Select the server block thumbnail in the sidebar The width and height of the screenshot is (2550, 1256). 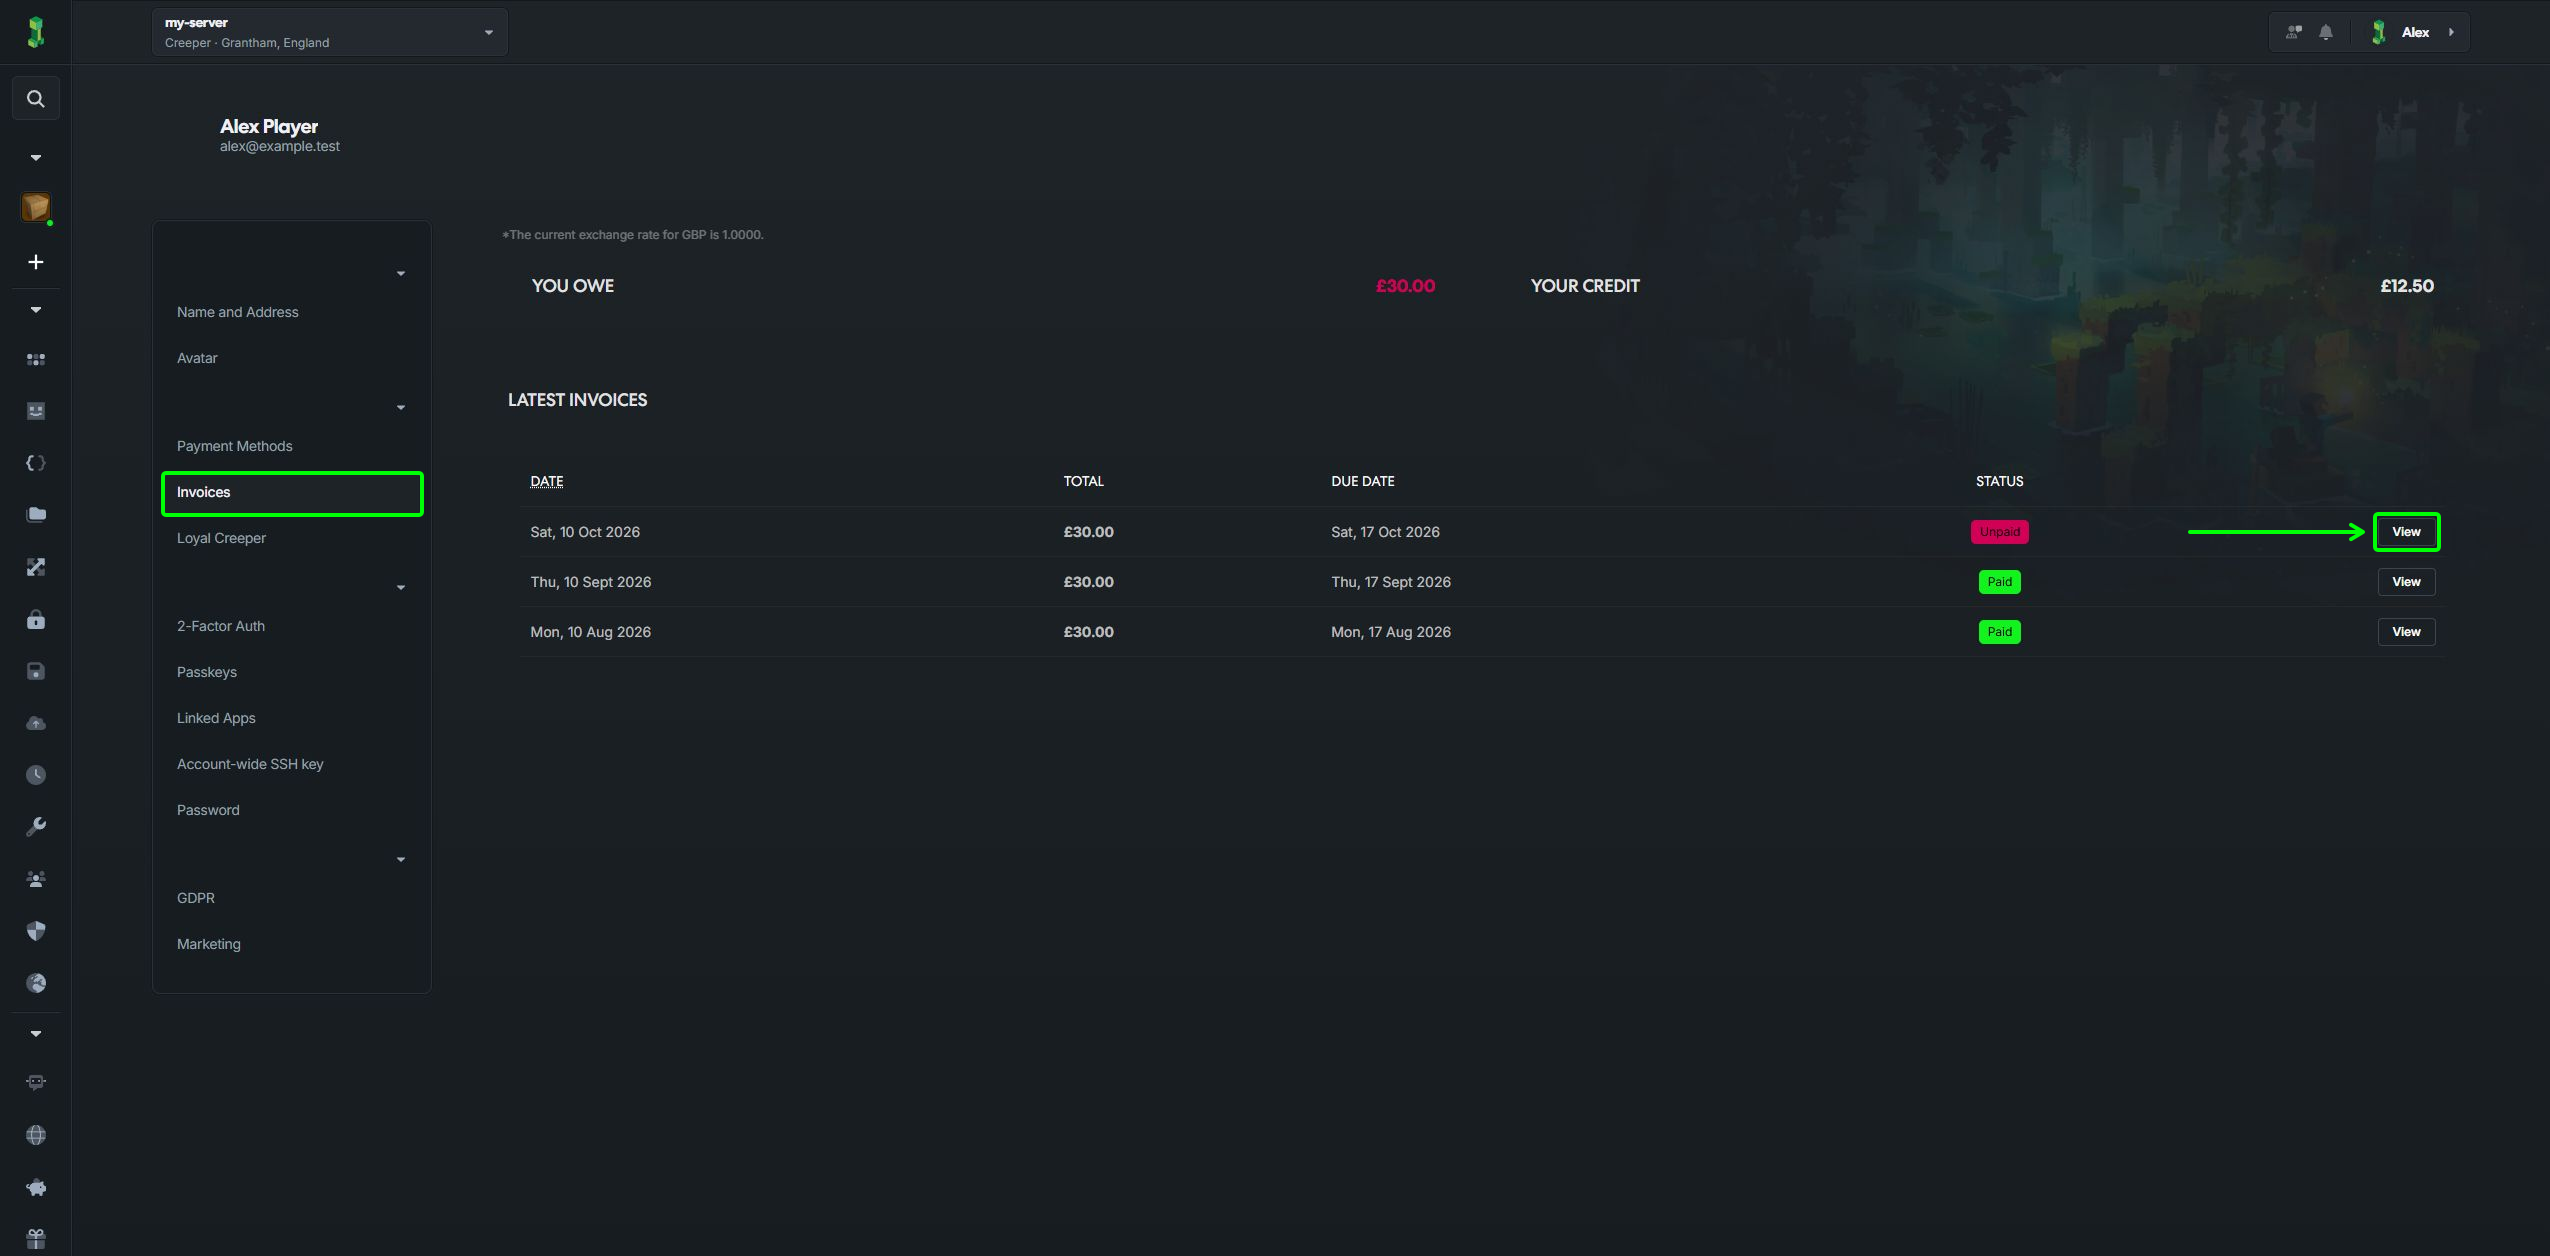[36, 207]
